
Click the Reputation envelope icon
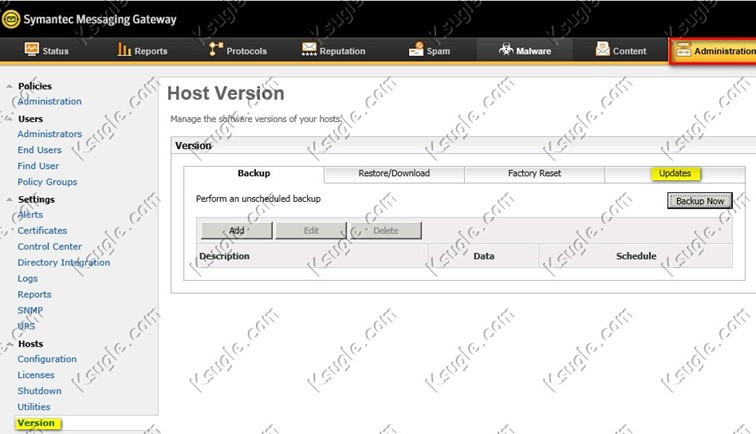(309, 49)
